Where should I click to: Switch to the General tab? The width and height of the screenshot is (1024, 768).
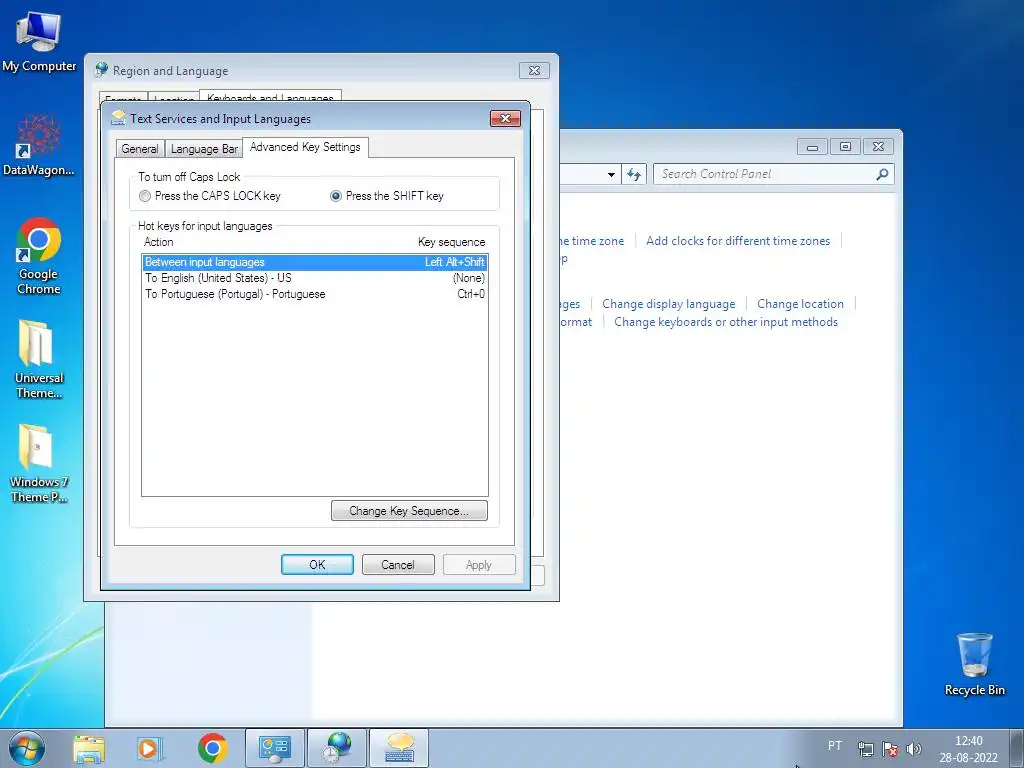tap(140, 149)
